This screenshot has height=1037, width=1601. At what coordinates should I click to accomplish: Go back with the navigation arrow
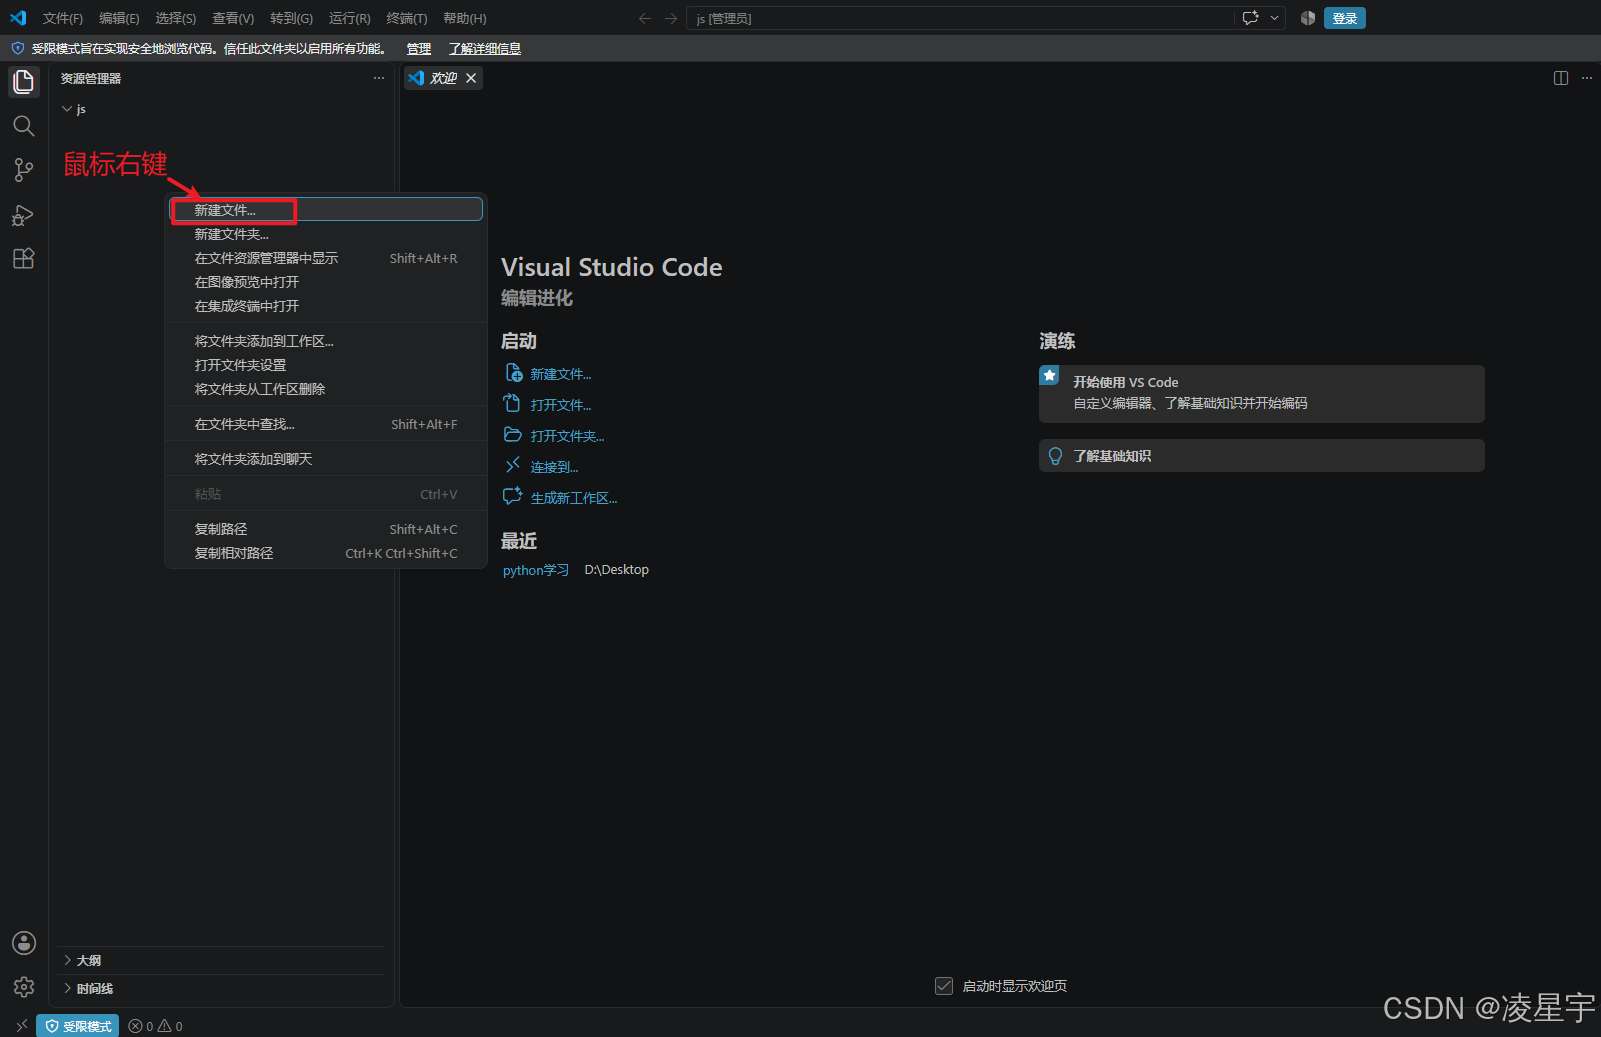point(645,18)
